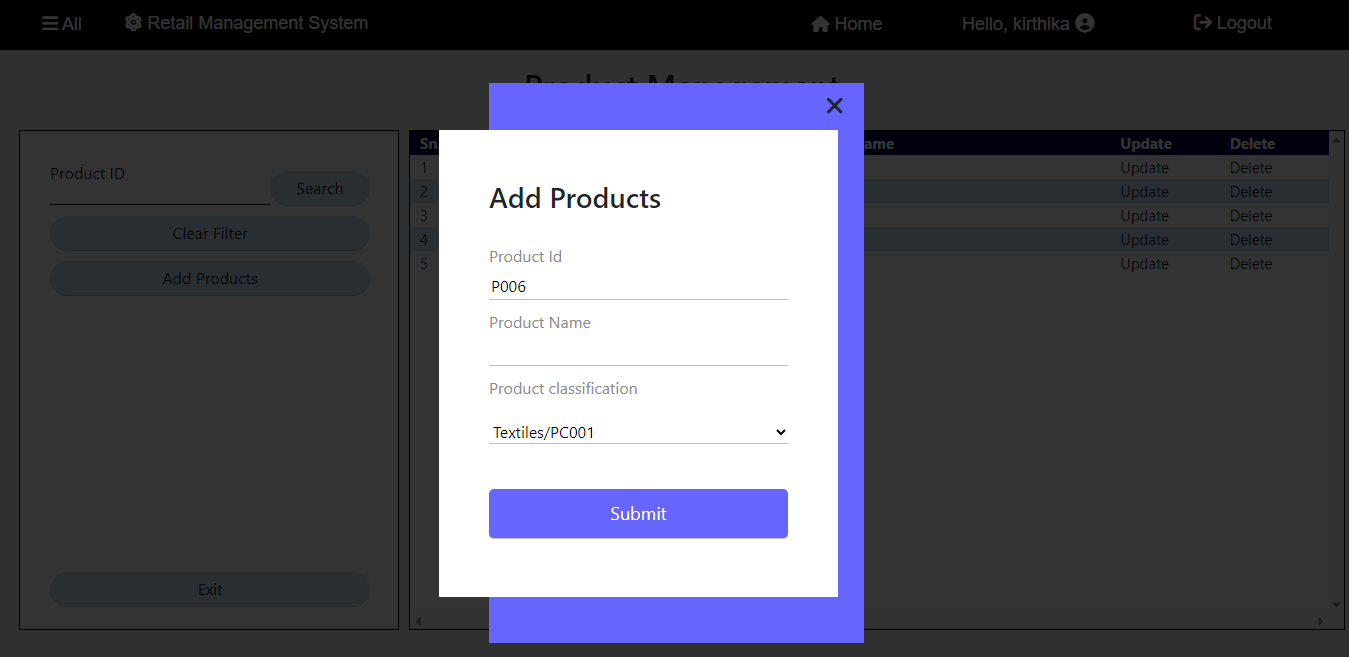Click the Search button beside Product ID
The width and height of the screenshot is (1349, 657).
[x=319, y=188]
